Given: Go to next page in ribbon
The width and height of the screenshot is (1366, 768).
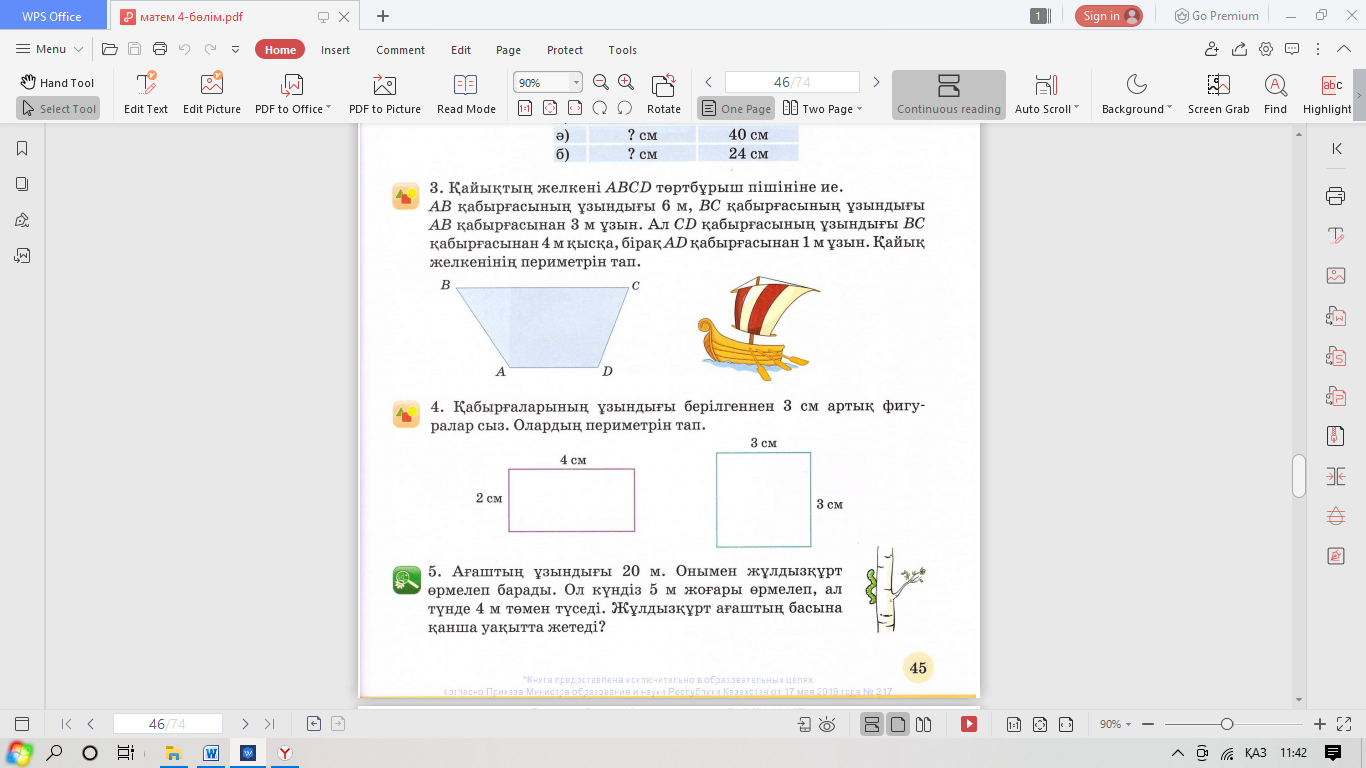Looking at the screenshot, I should [876, 82].
